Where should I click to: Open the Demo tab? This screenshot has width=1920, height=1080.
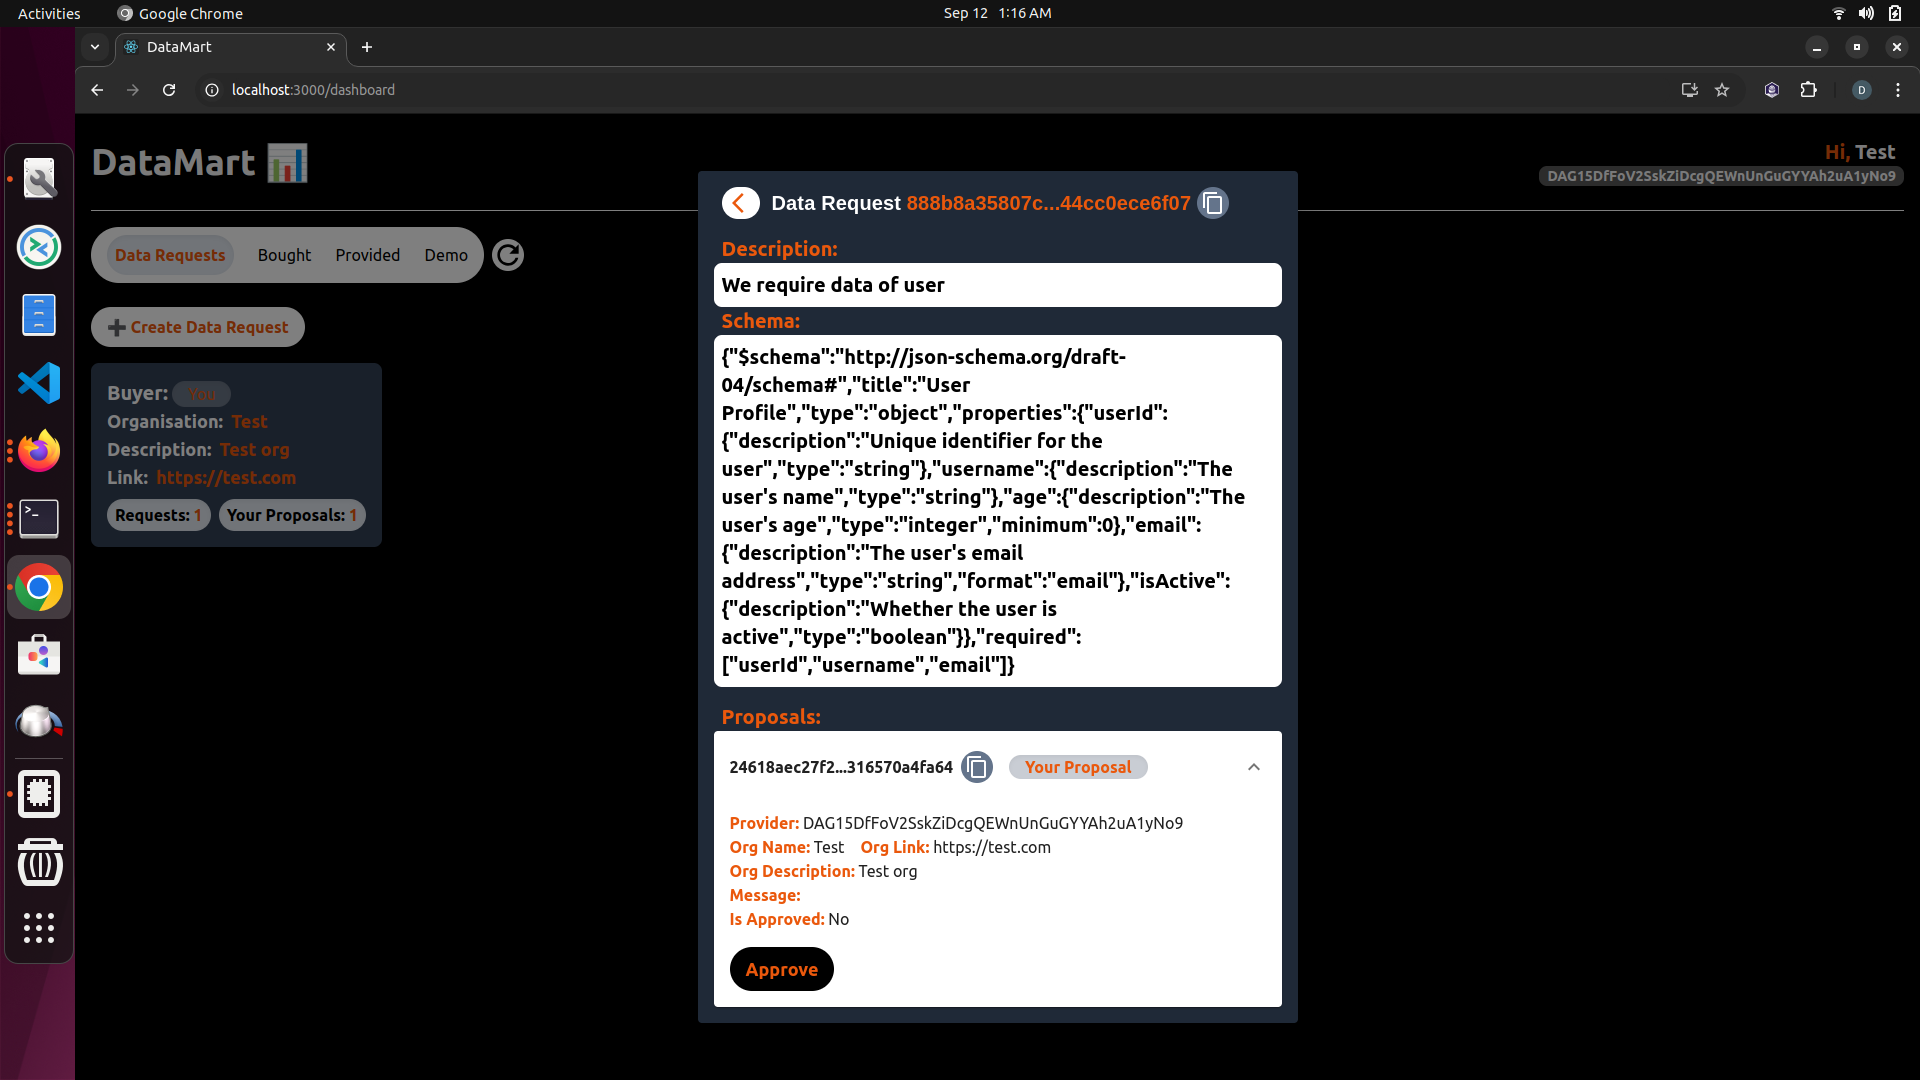(x=445, y=255)
